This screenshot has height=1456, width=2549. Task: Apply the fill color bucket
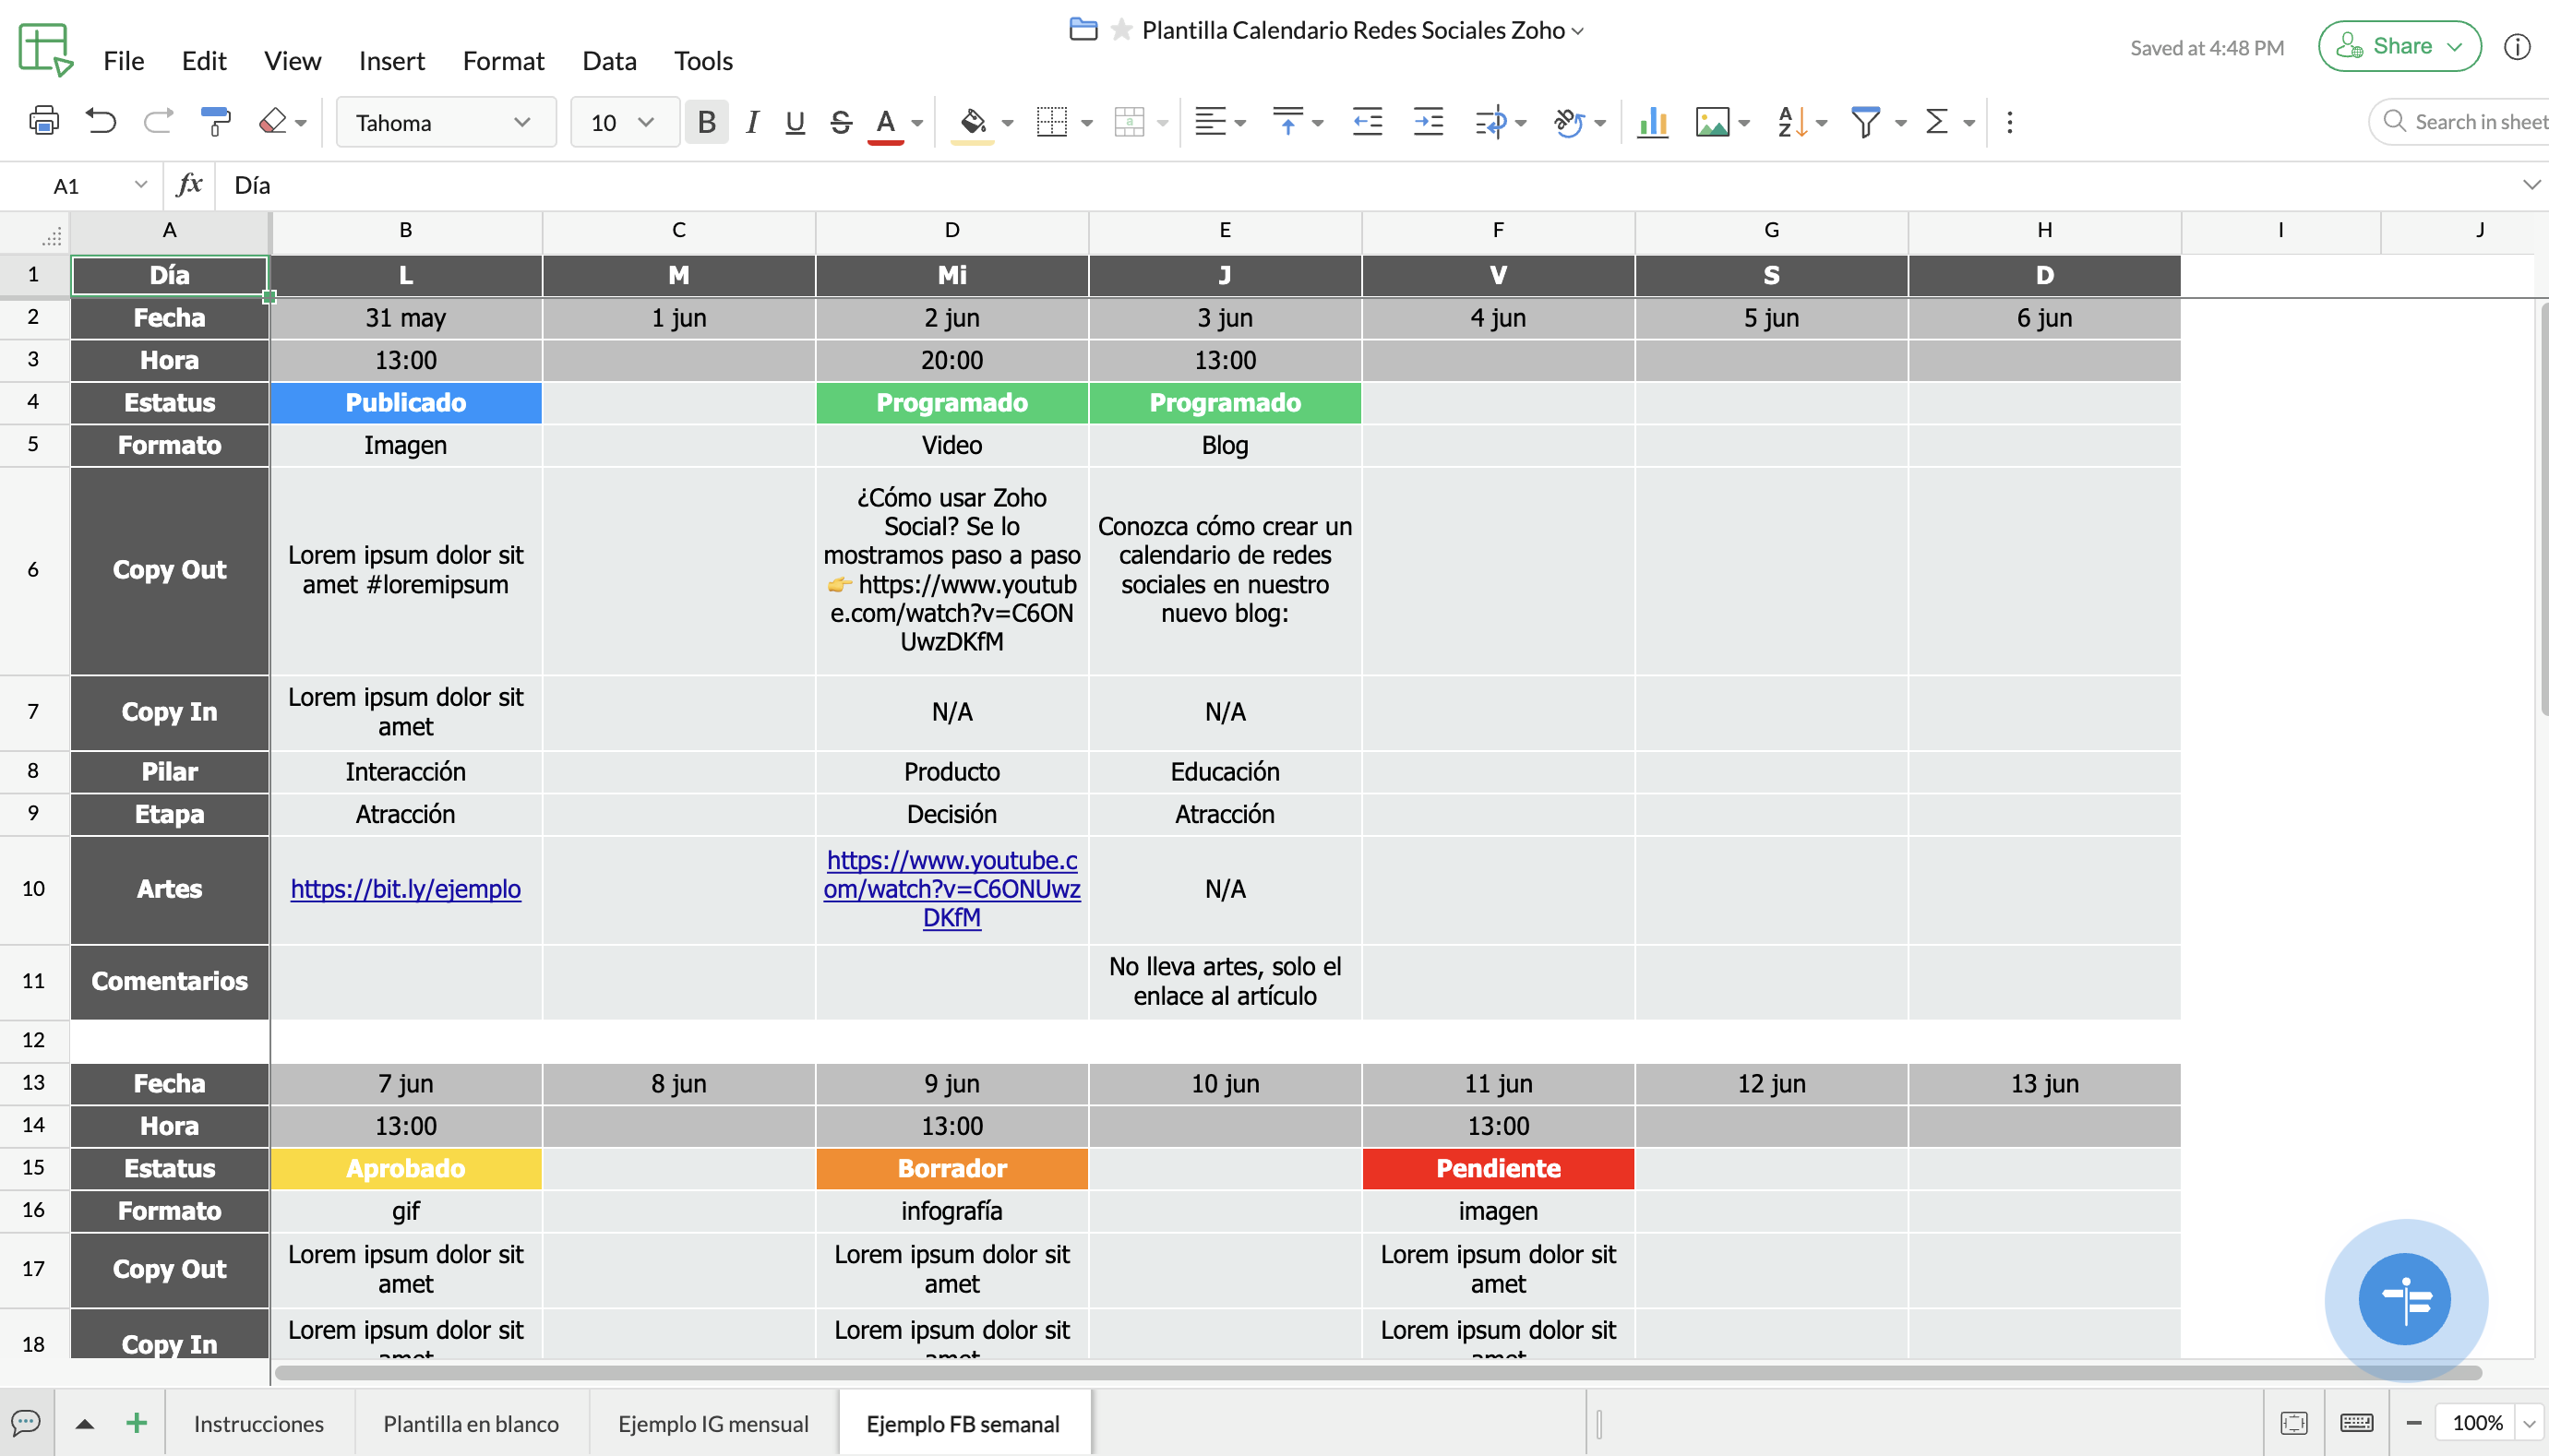click(x=971, y=124)
